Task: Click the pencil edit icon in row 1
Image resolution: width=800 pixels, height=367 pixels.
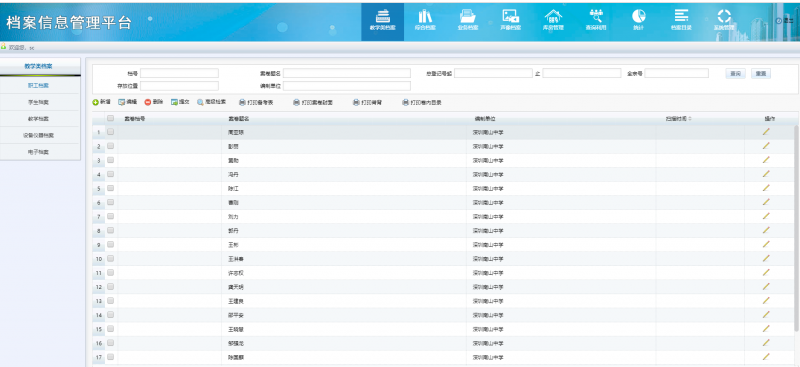Action: [766, 132]
